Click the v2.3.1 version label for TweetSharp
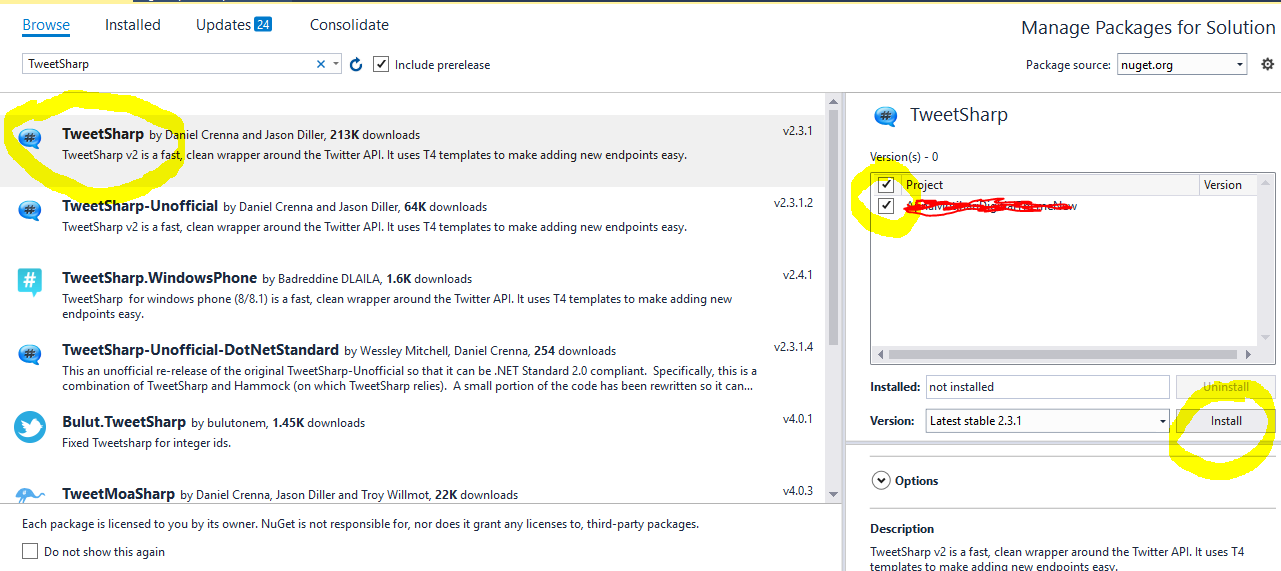 [x=797, y=131]
